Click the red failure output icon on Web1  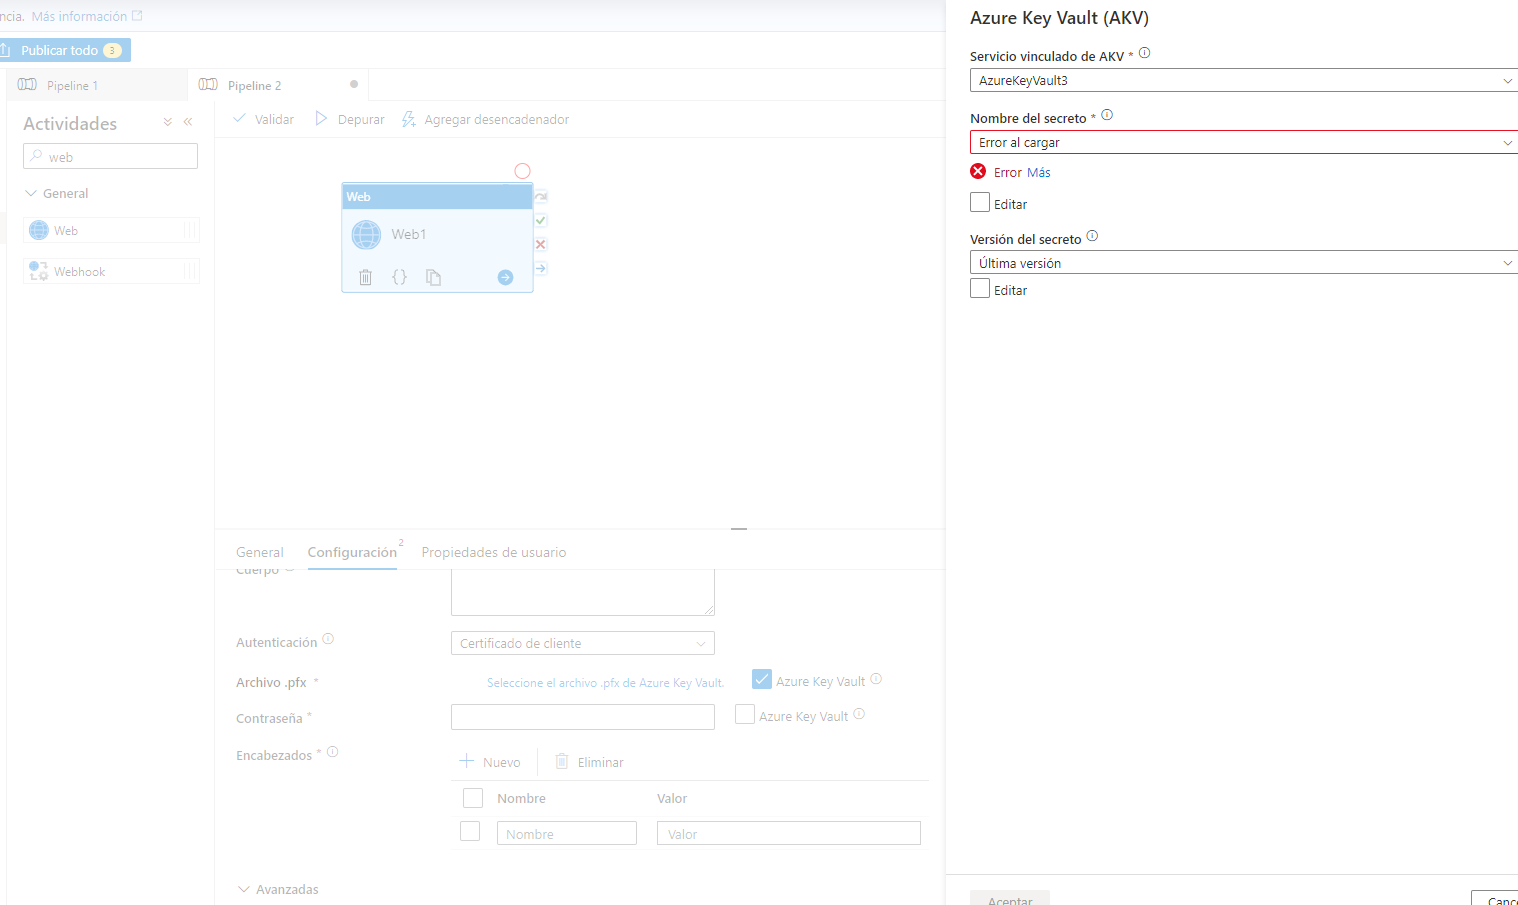540,244
